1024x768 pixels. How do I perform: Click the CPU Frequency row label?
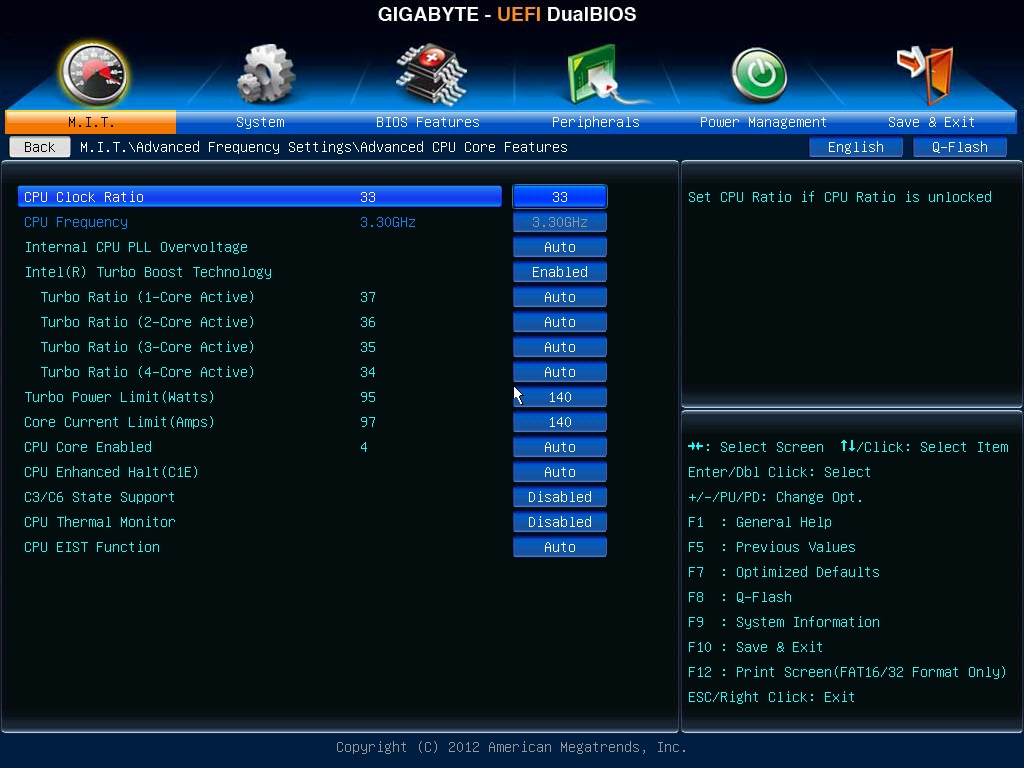click(76, 222)
